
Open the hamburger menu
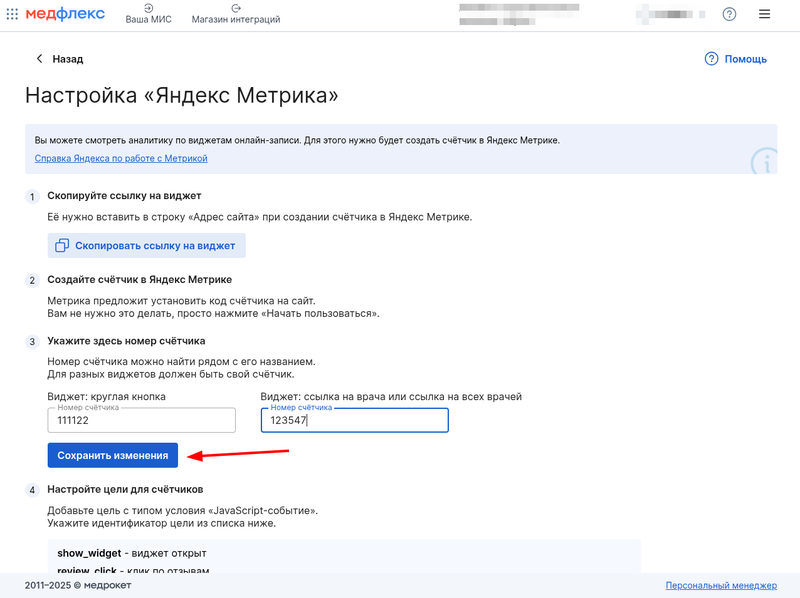pyautogui.click(x=764, y=14)
